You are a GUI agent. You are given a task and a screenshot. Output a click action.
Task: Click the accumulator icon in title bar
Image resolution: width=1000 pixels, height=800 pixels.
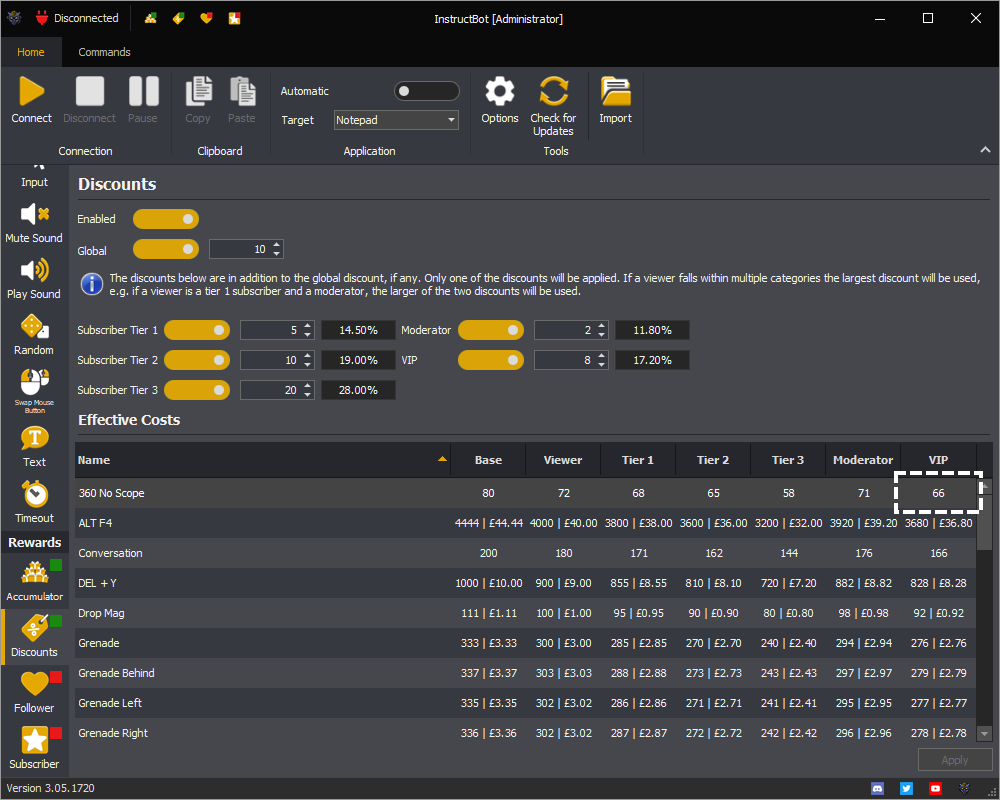(151, 18)
